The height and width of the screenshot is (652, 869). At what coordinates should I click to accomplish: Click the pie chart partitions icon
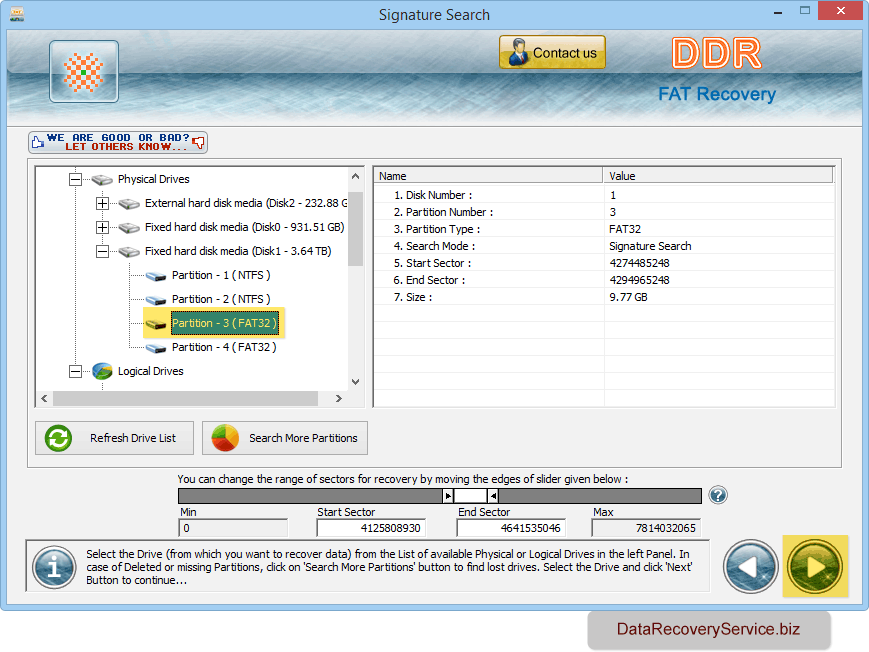point(225,438)
